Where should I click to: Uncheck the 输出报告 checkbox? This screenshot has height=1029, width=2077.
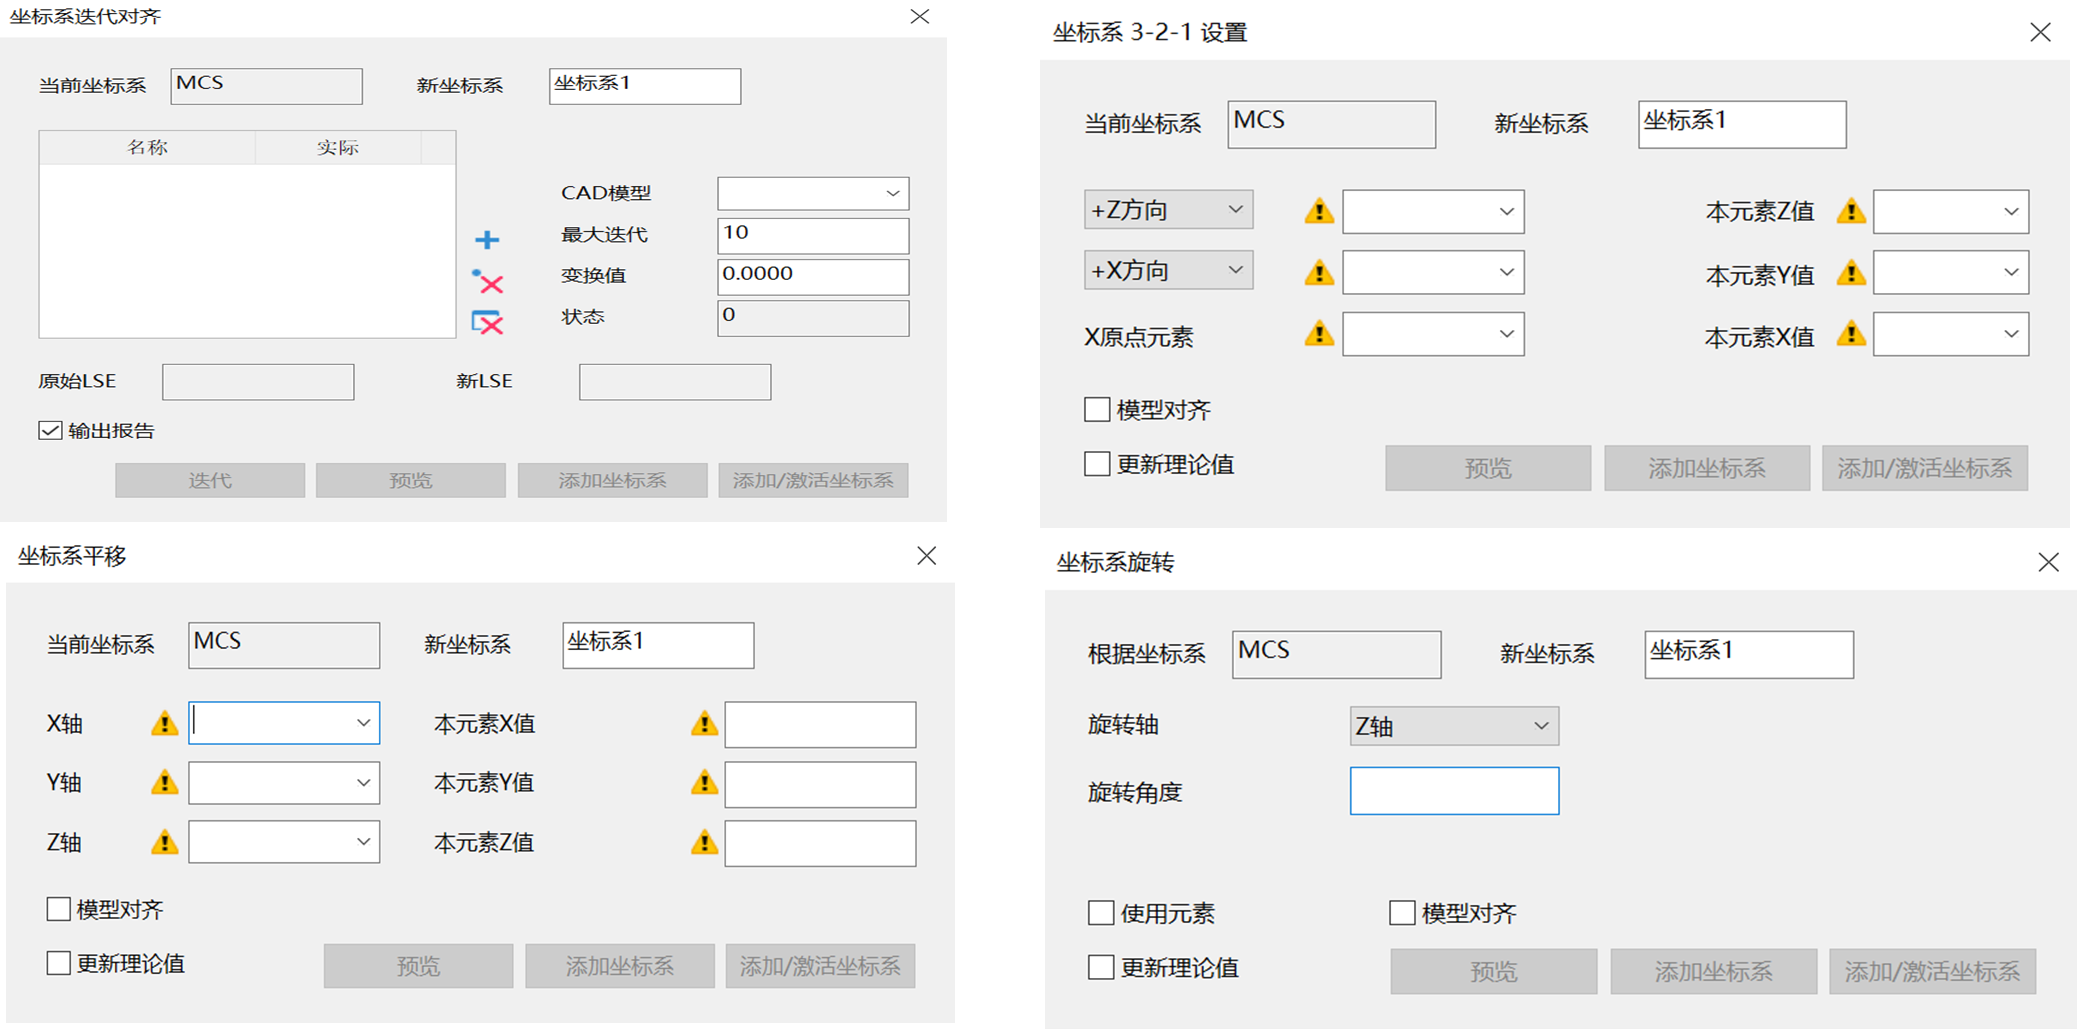50,431
